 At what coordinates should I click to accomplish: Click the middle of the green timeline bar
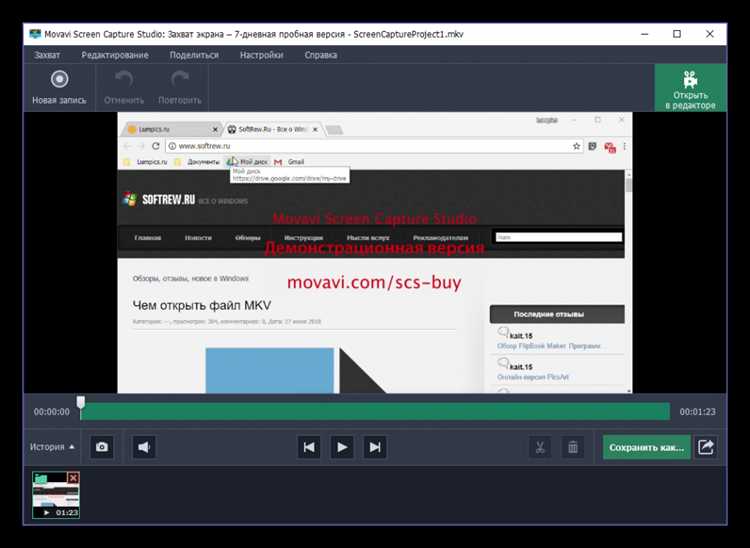click(x=375, y=412)
